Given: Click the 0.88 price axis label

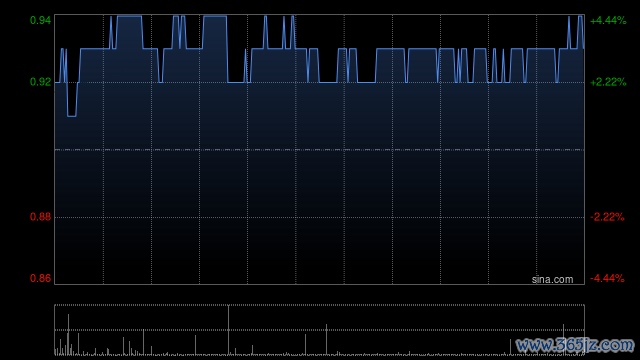Looking at the screenshot, I should pyautogui.click(x=40, y=217).
